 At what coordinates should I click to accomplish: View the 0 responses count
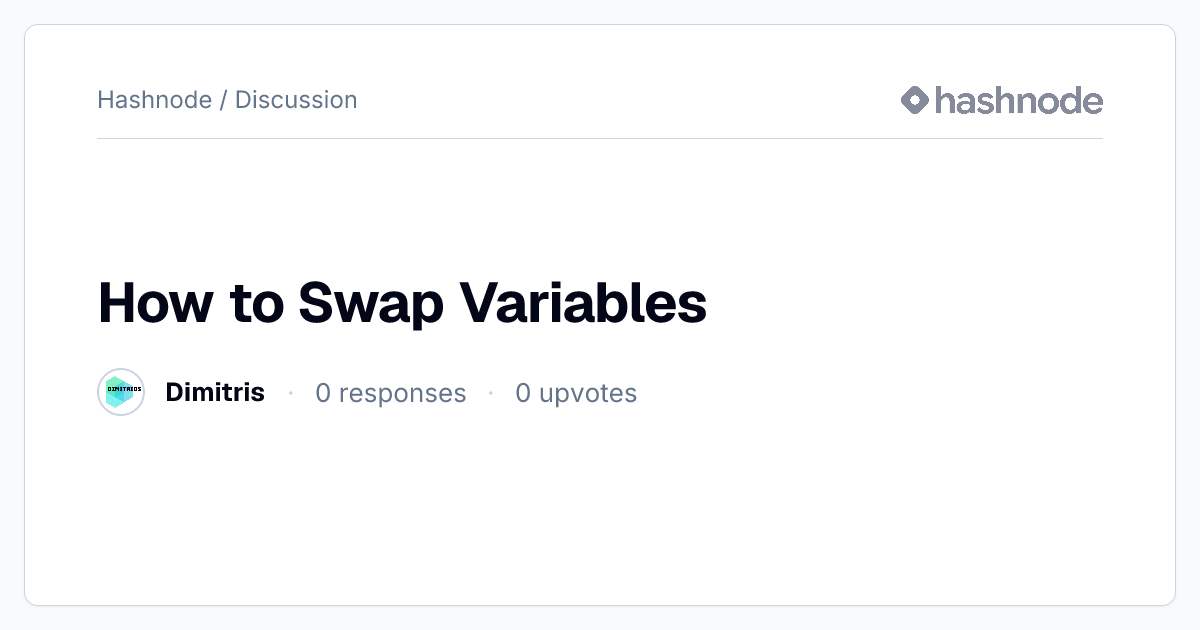pyautogui.click(x=391, y=393)
